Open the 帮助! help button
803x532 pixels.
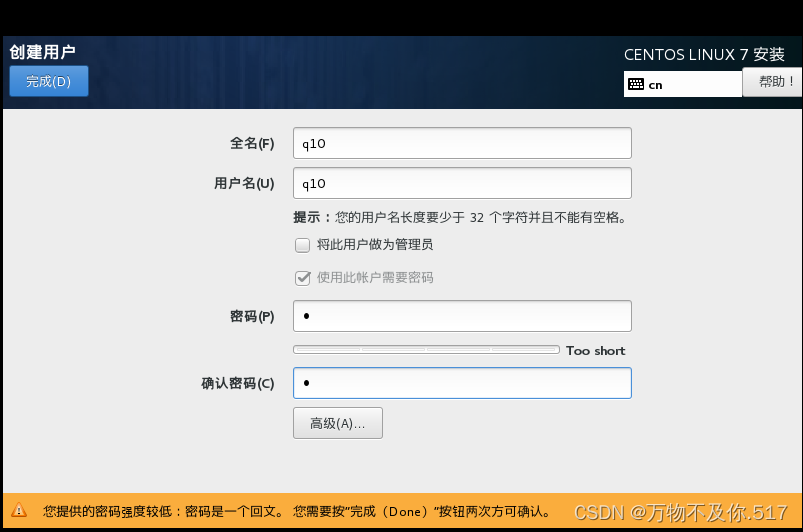click(x=773, y=81)
